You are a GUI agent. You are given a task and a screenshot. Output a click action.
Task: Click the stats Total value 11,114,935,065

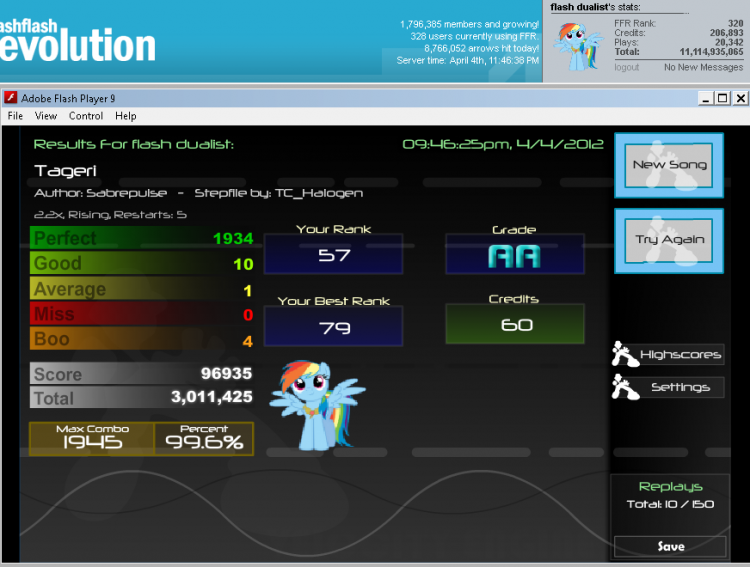(711, 52)
